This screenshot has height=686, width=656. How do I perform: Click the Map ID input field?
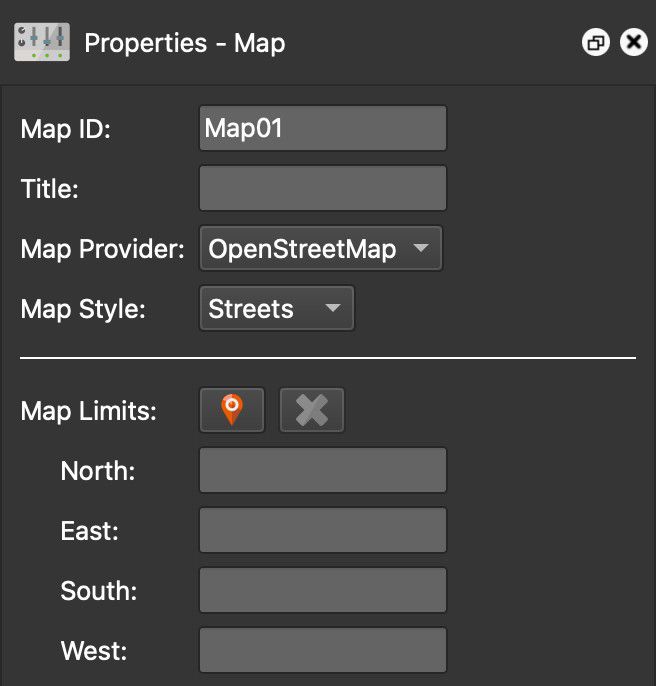(323, 128)
